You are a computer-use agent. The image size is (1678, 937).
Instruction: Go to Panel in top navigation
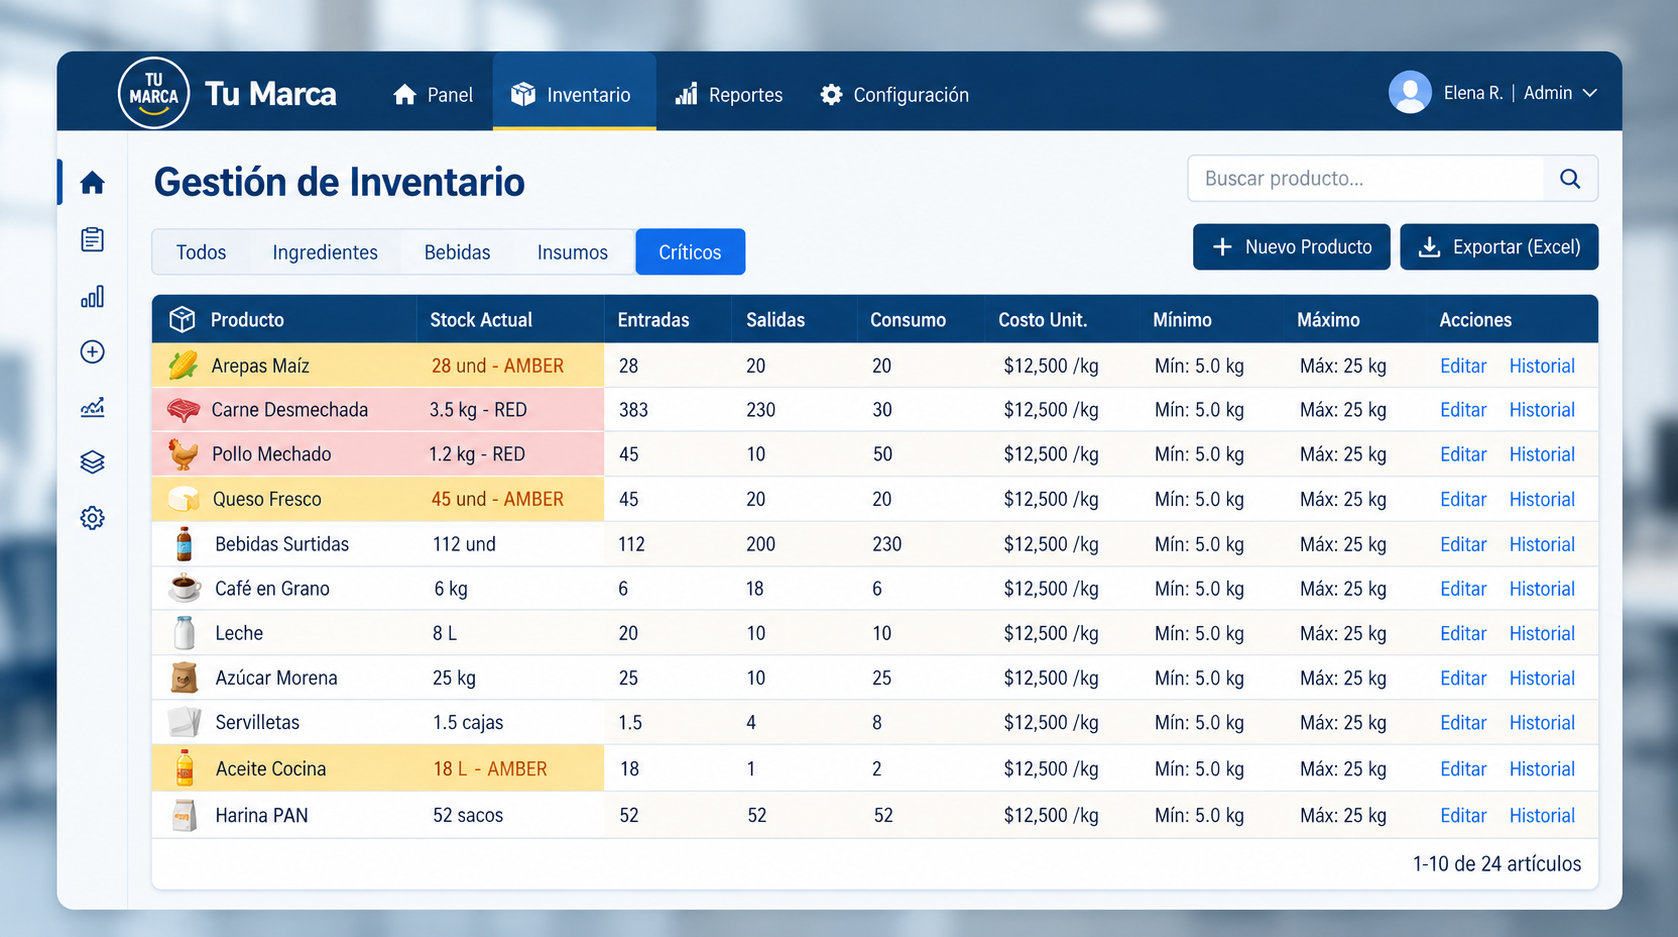click(433, 95)
